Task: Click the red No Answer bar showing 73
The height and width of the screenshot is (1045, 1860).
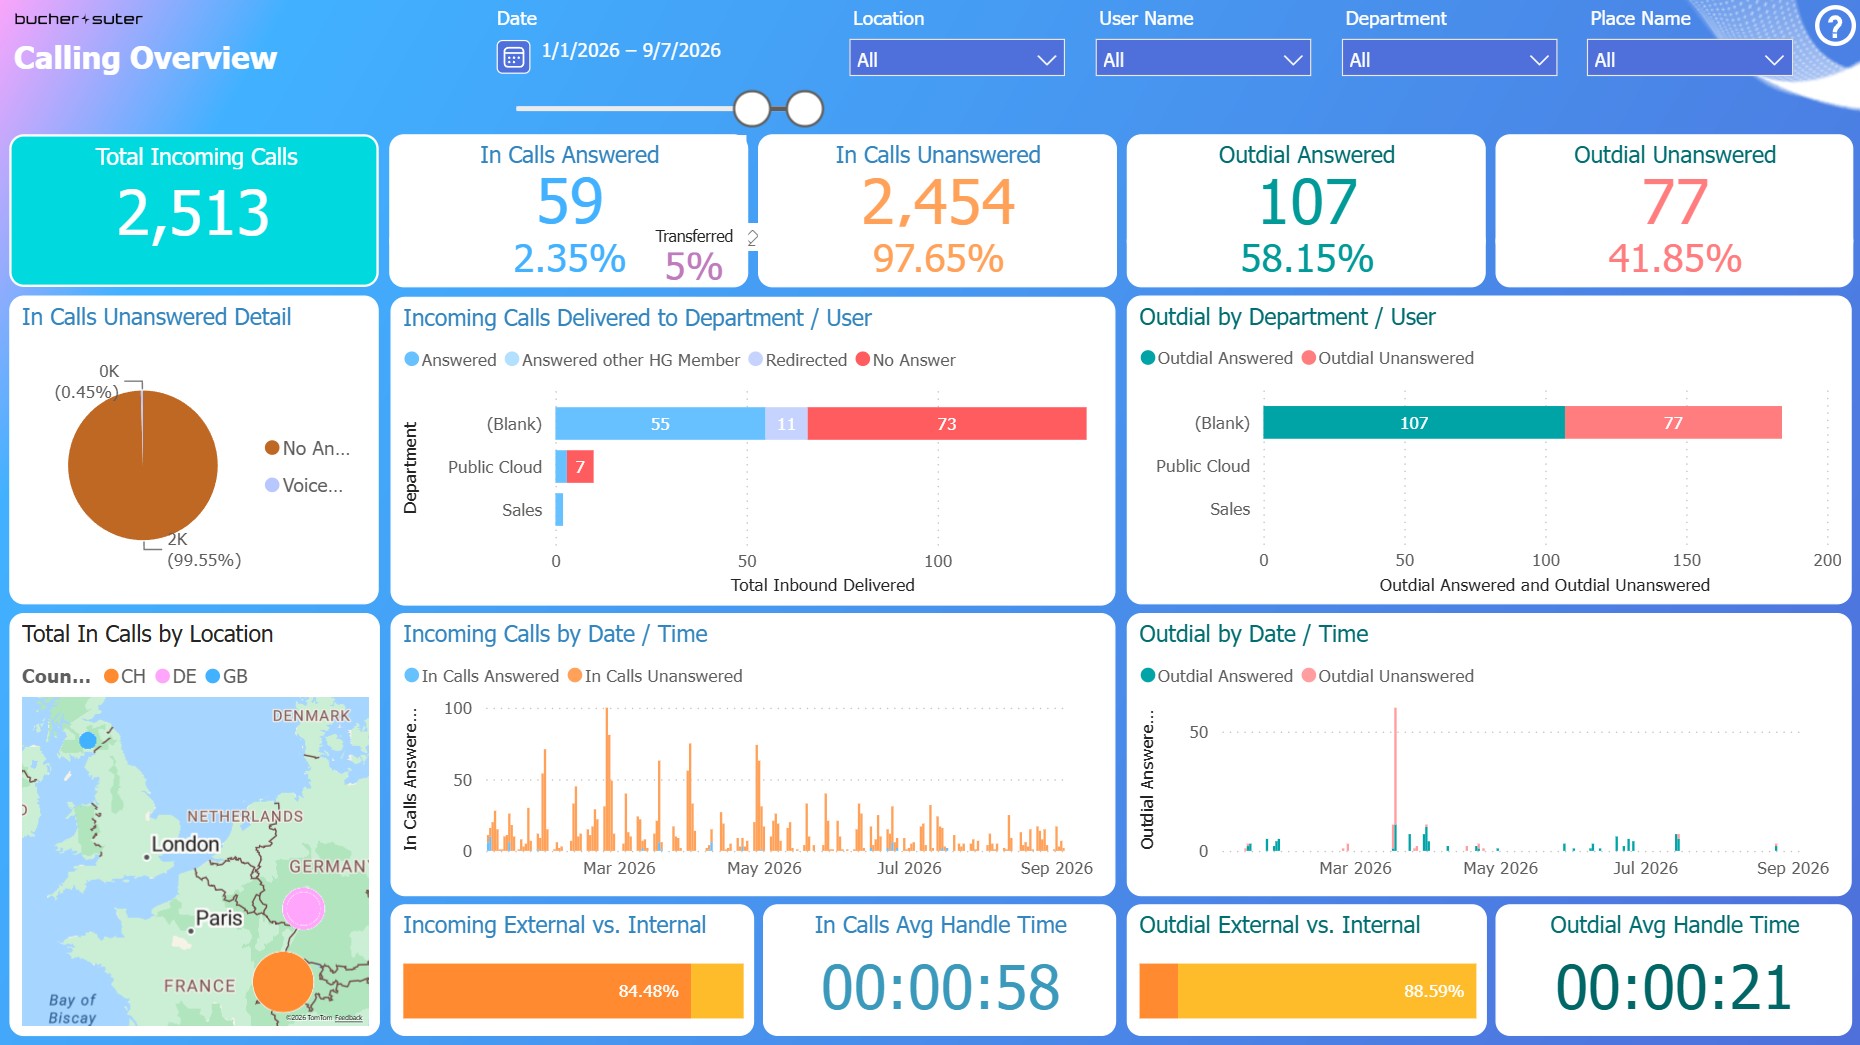Action: pos(947,424)
